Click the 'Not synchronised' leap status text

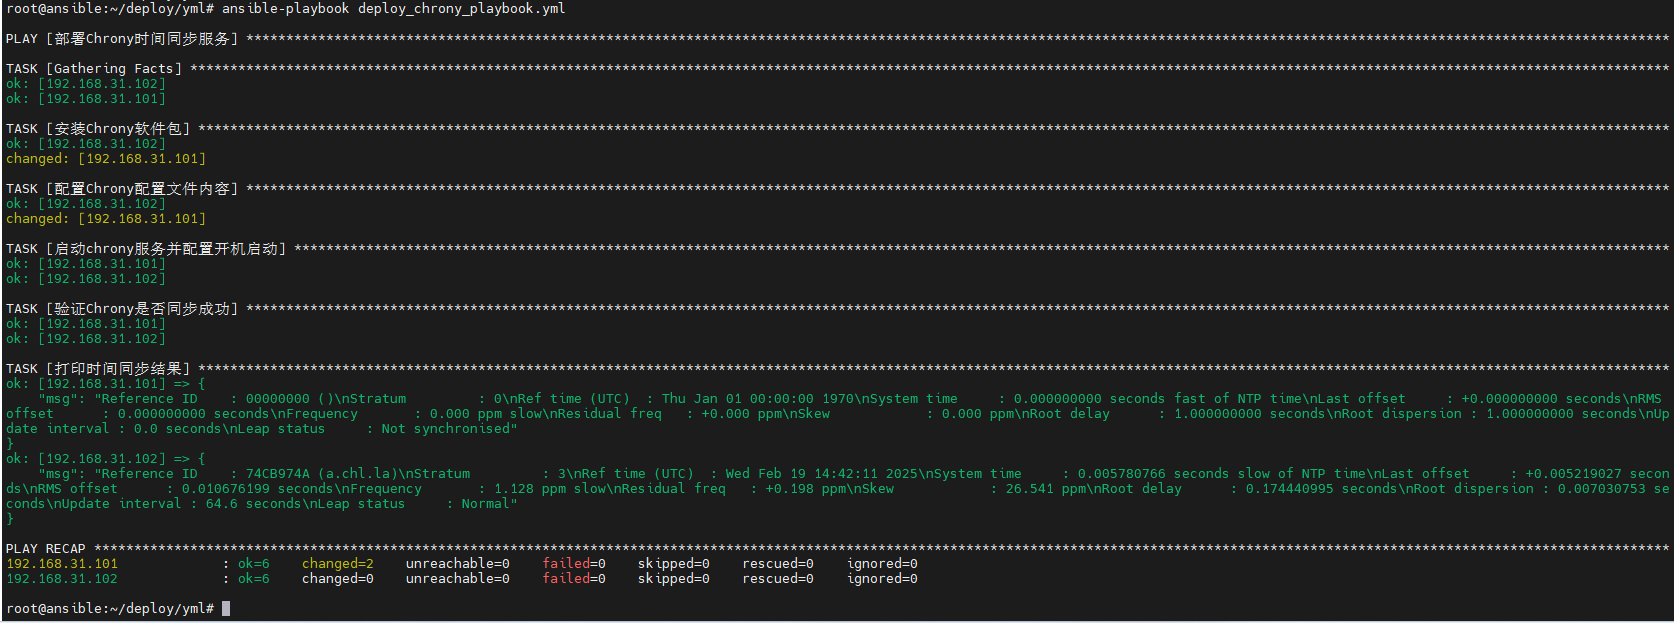click(446, 429)
